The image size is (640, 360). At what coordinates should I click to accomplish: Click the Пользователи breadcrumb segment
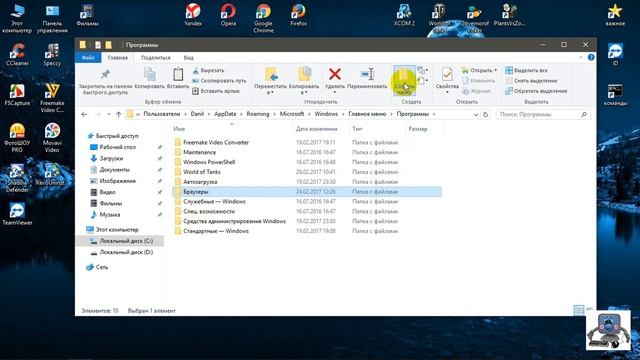pyautogui.click(x=162, y=114)
